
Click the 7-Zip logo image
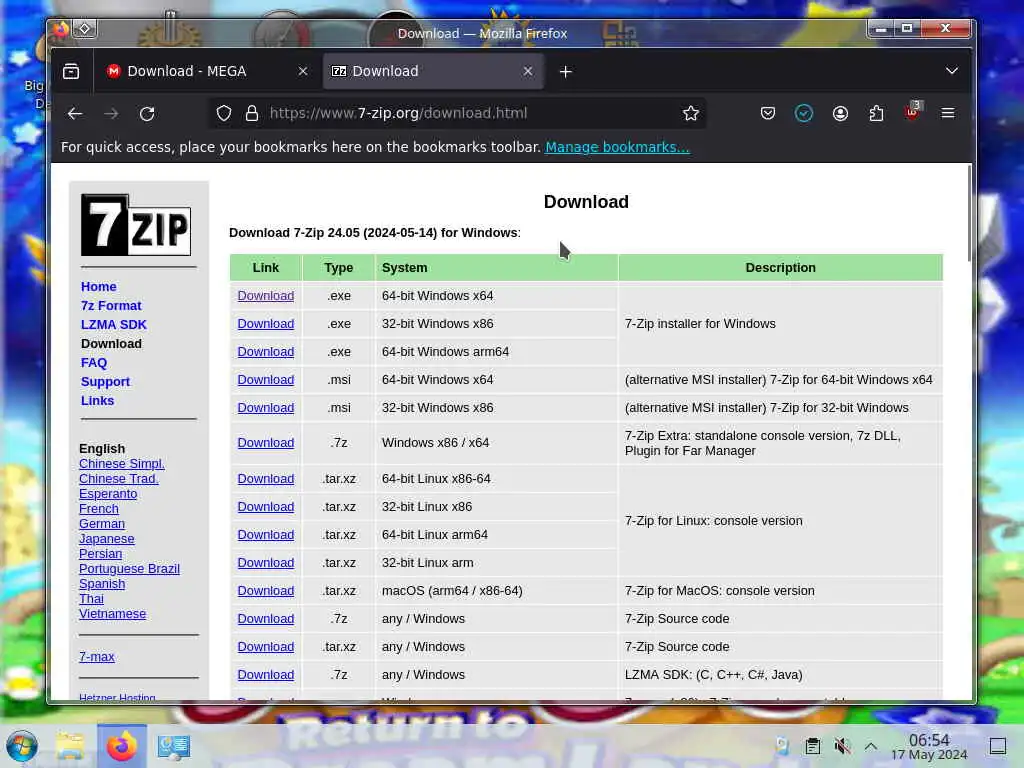(136, 225)
